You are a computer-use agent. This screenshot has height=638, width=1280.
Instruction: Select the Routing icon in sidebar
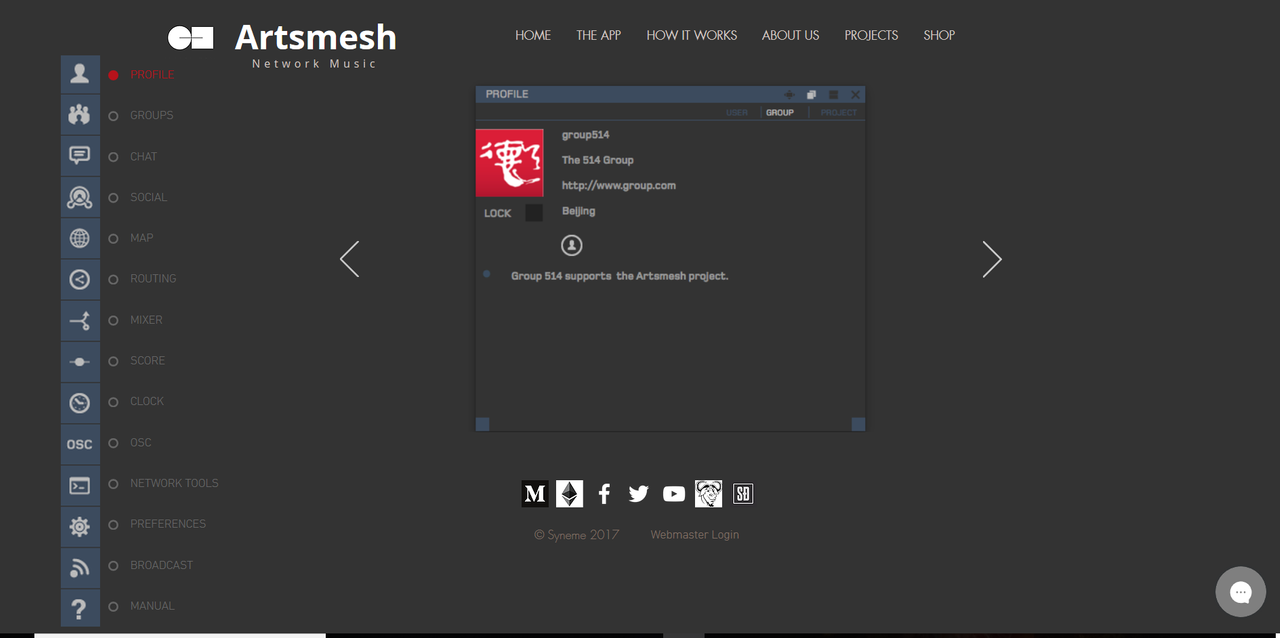pos(80,279)
